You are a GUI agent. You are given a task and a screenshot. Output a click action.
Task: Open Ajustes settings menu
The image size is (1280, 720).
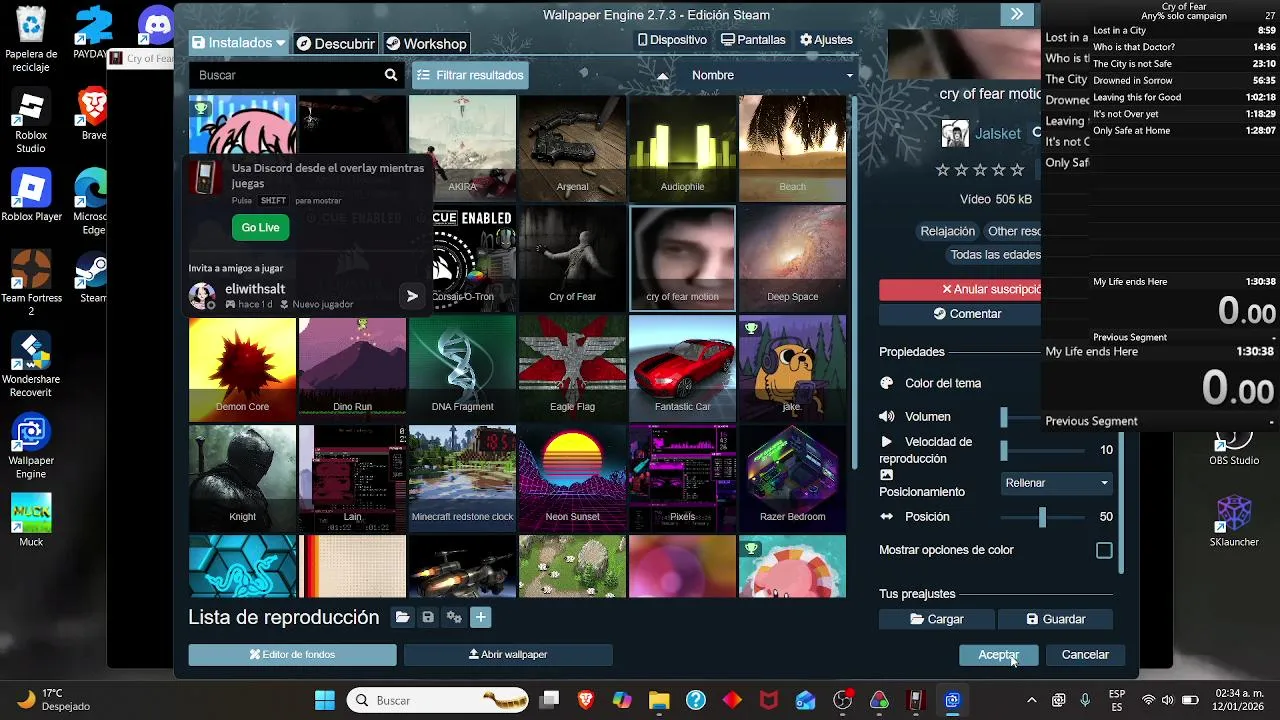[826, 40]
